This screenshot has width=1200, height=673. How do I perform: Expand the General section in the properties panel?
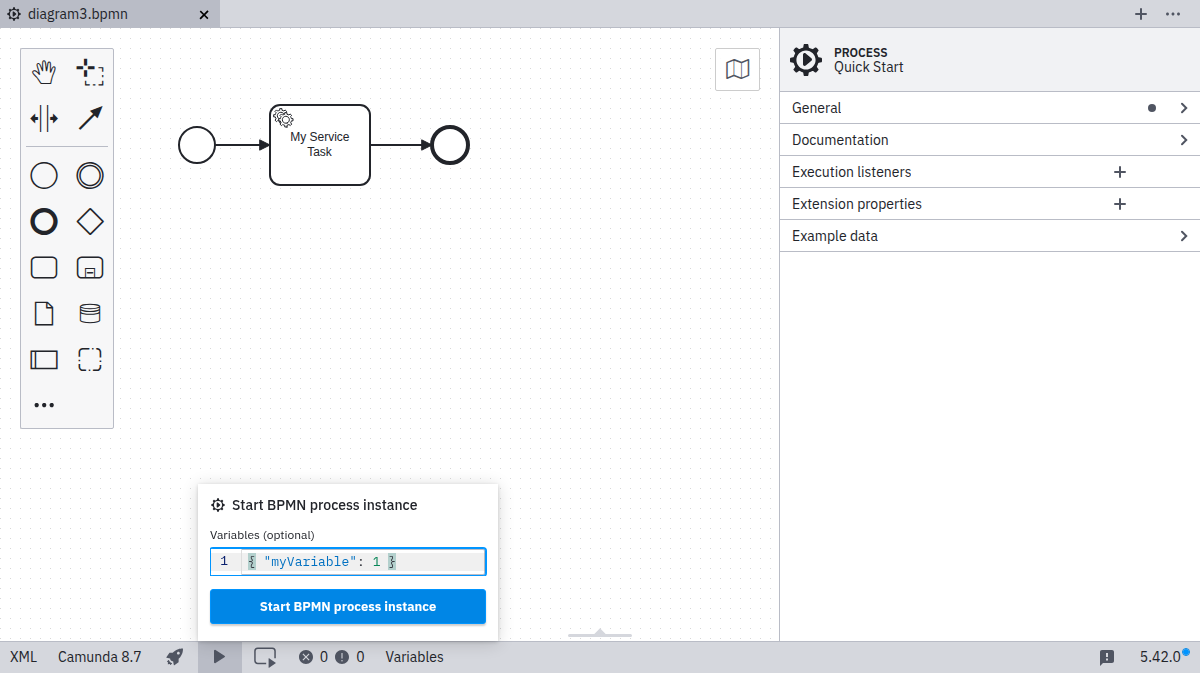coord(989,107)
